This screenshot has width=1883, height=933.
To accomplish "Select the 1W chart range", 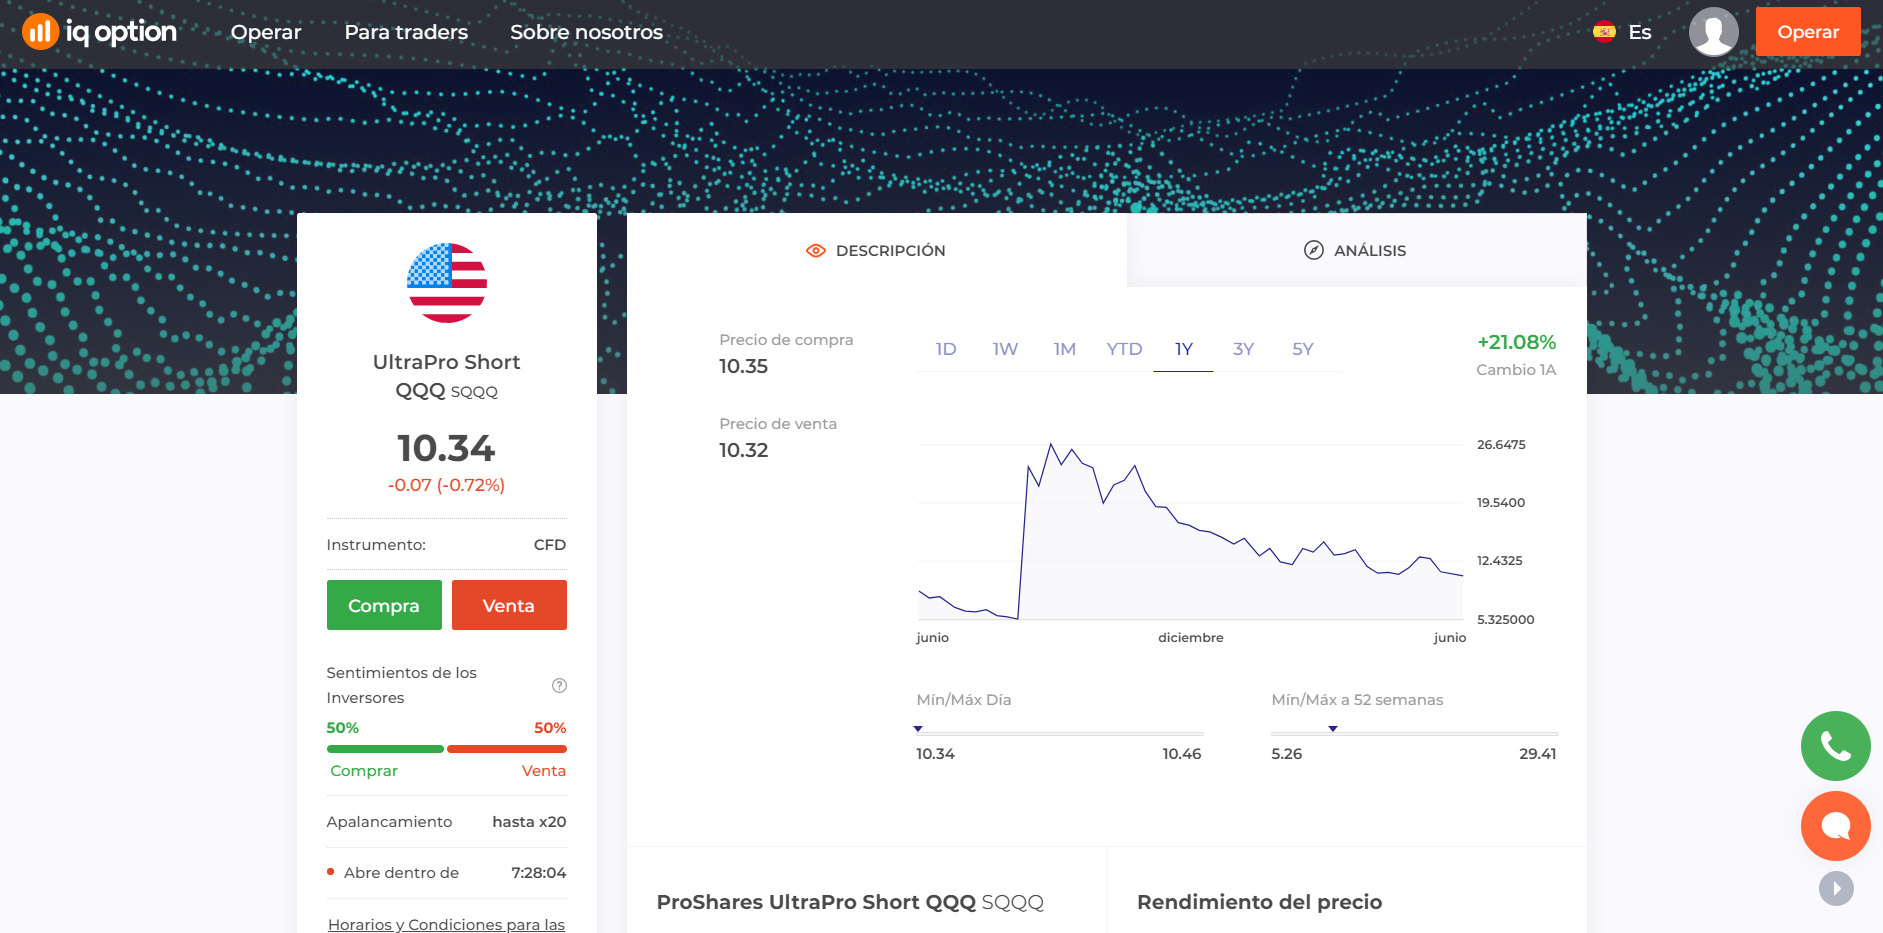I will (x=1005, y=349).
